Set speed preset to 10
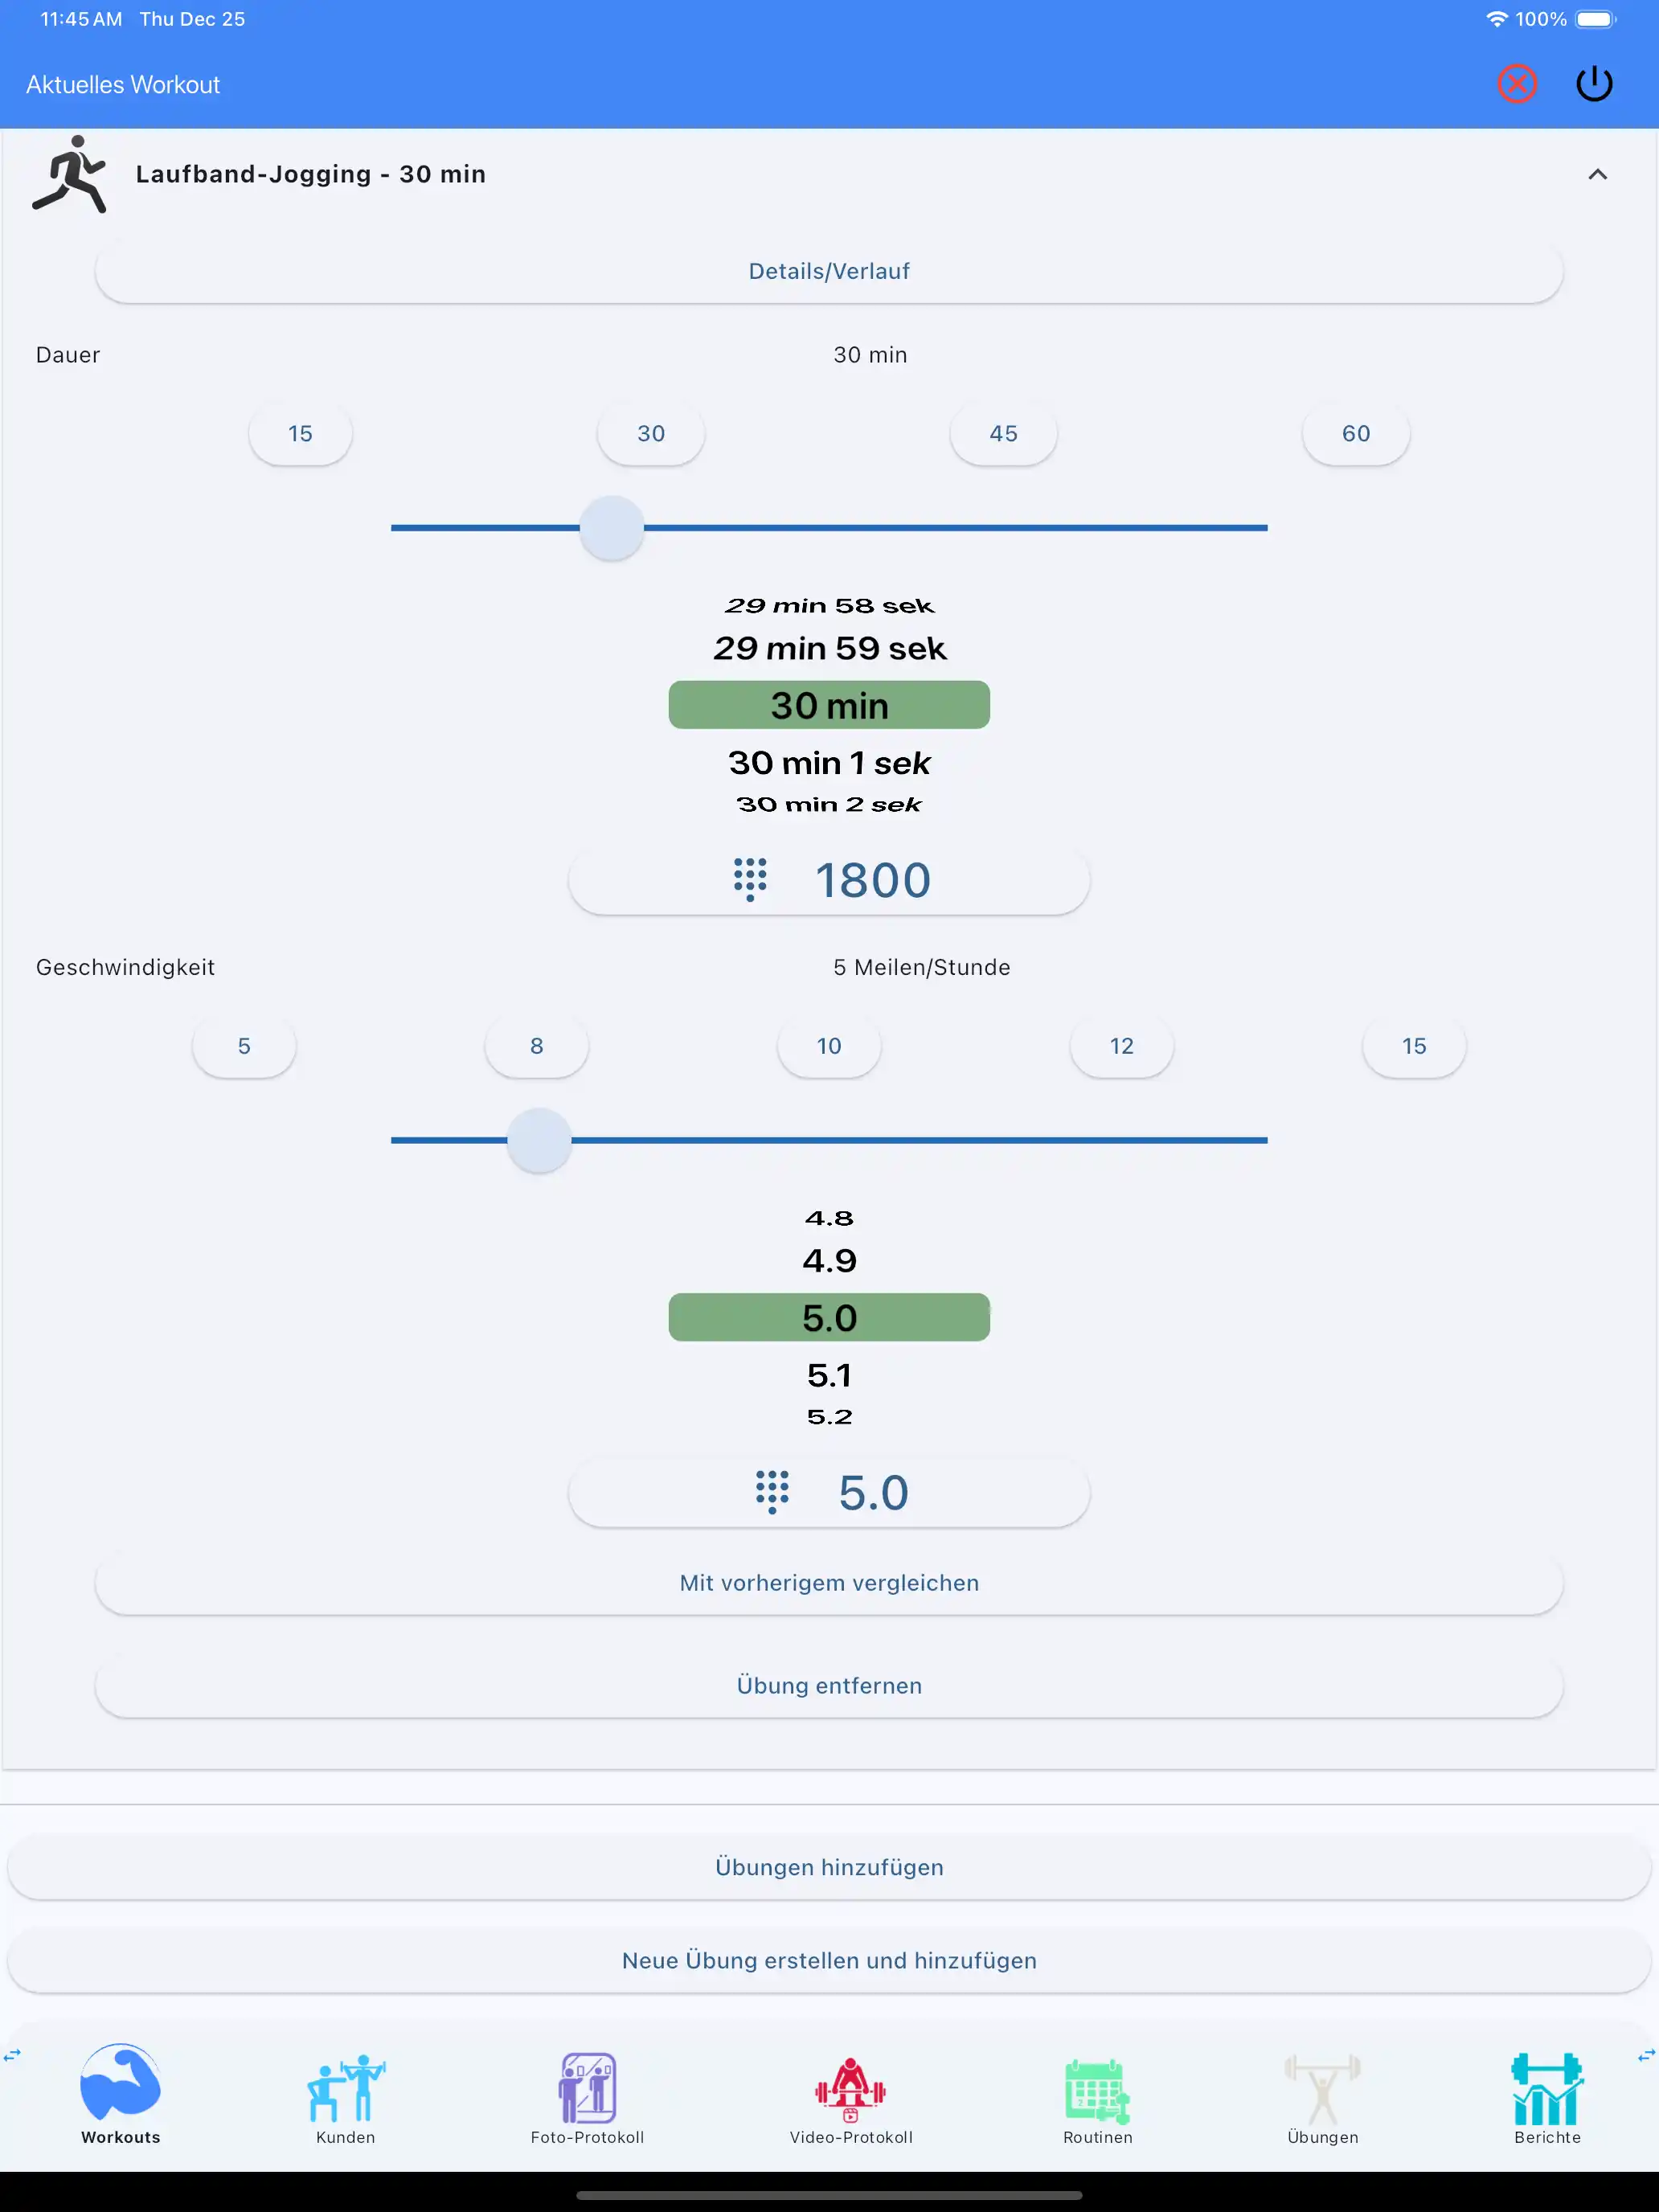This screenshot has width=1659, height=2212. pyautogui.click(x=829, y=1046)
